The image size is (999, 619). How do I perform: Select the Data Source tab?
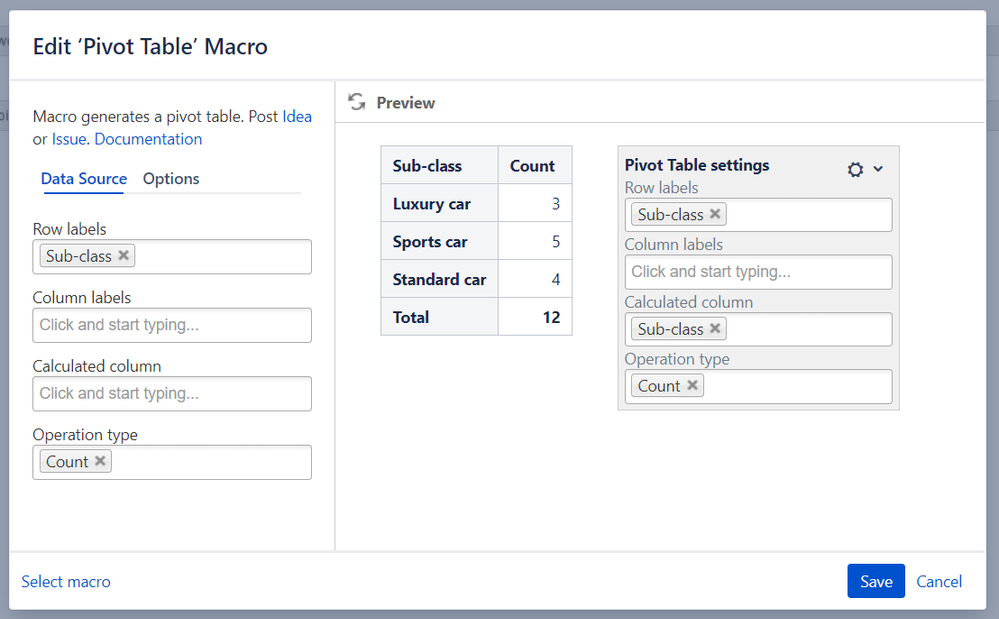click(83, 179)
